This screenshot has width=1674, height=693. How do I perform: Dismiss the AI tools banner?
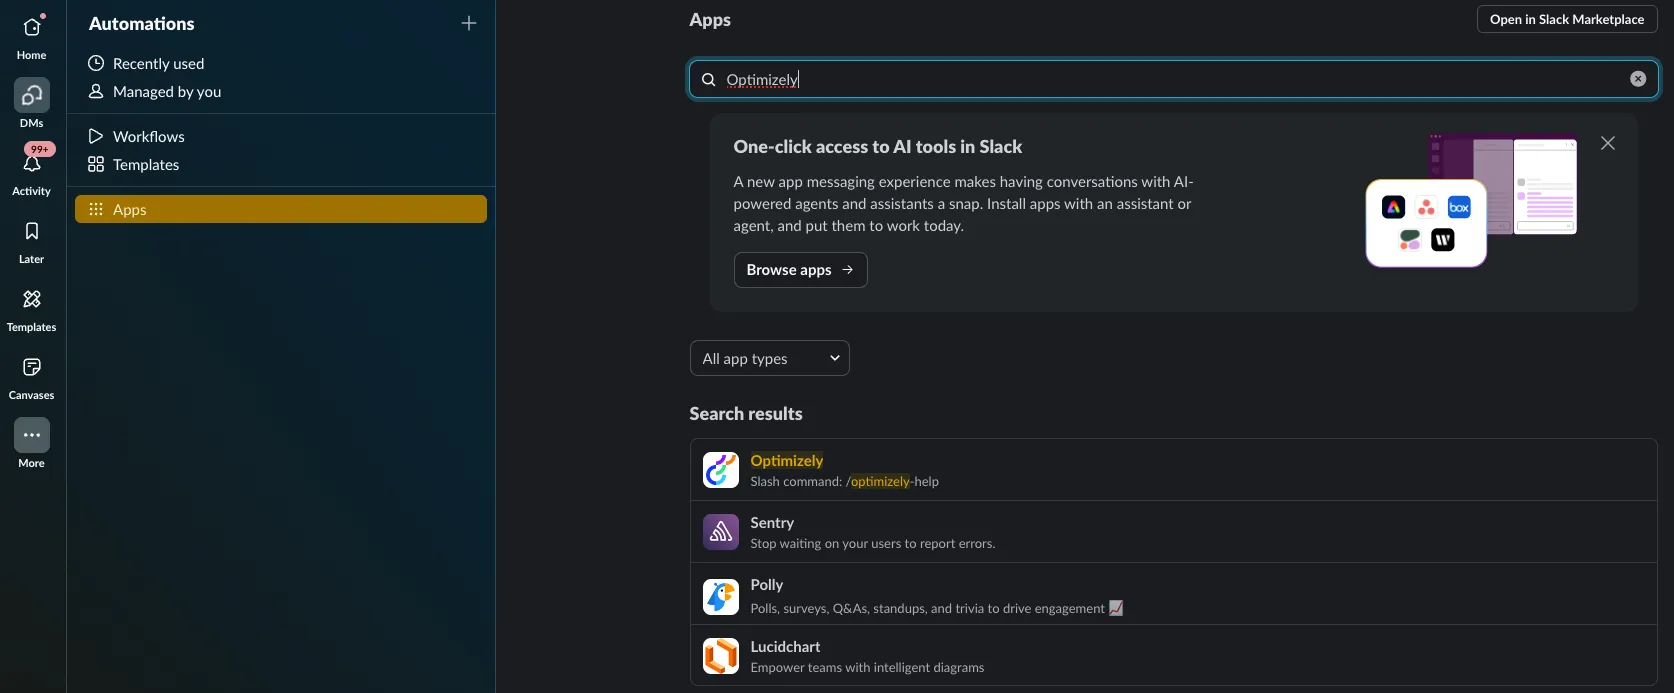click(1608, 143)
